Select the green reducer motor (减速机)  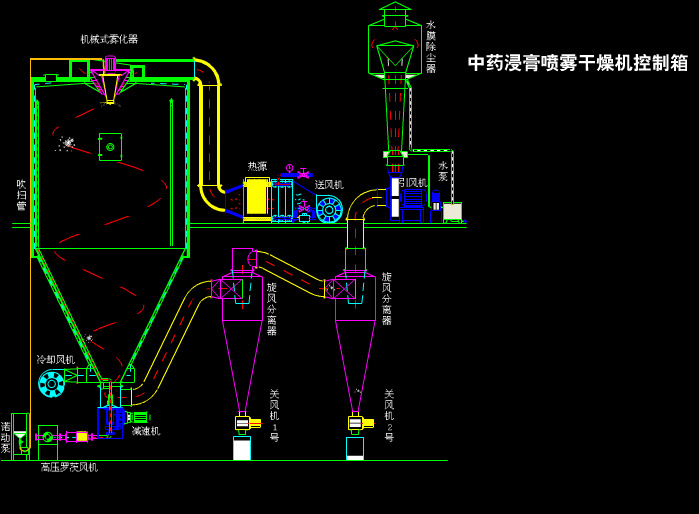tap(139, 417)
